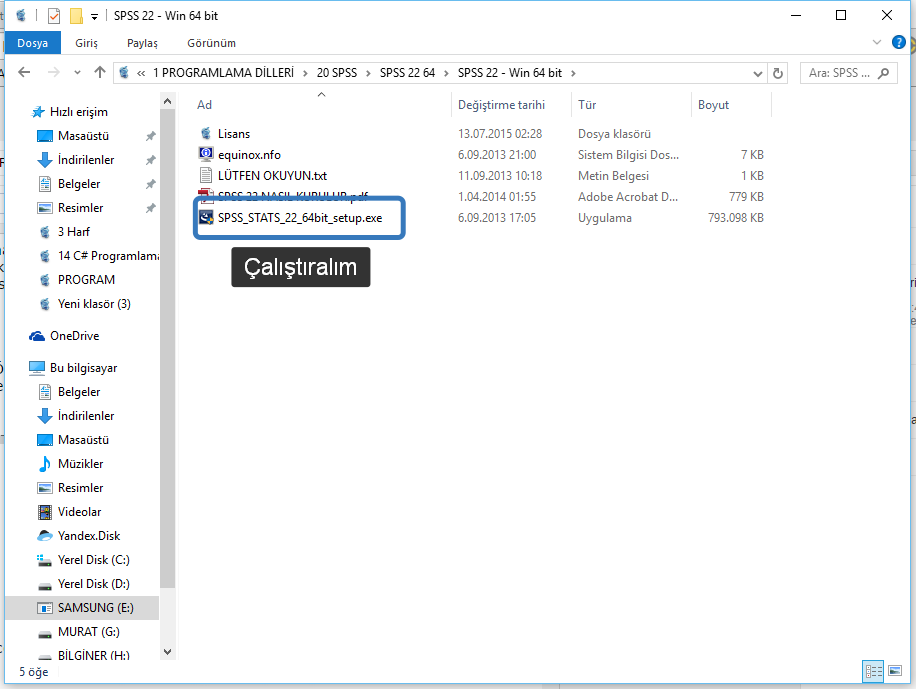Switch to Details view layout icon
This screenshot has width=916, height=689.
(x=873, y=671)
